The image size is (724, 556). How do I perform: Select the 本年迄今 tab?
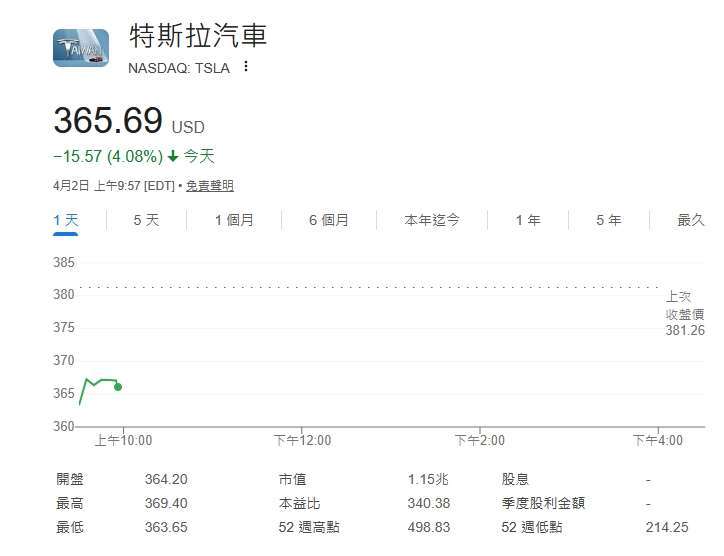click(x=432, y=220)
